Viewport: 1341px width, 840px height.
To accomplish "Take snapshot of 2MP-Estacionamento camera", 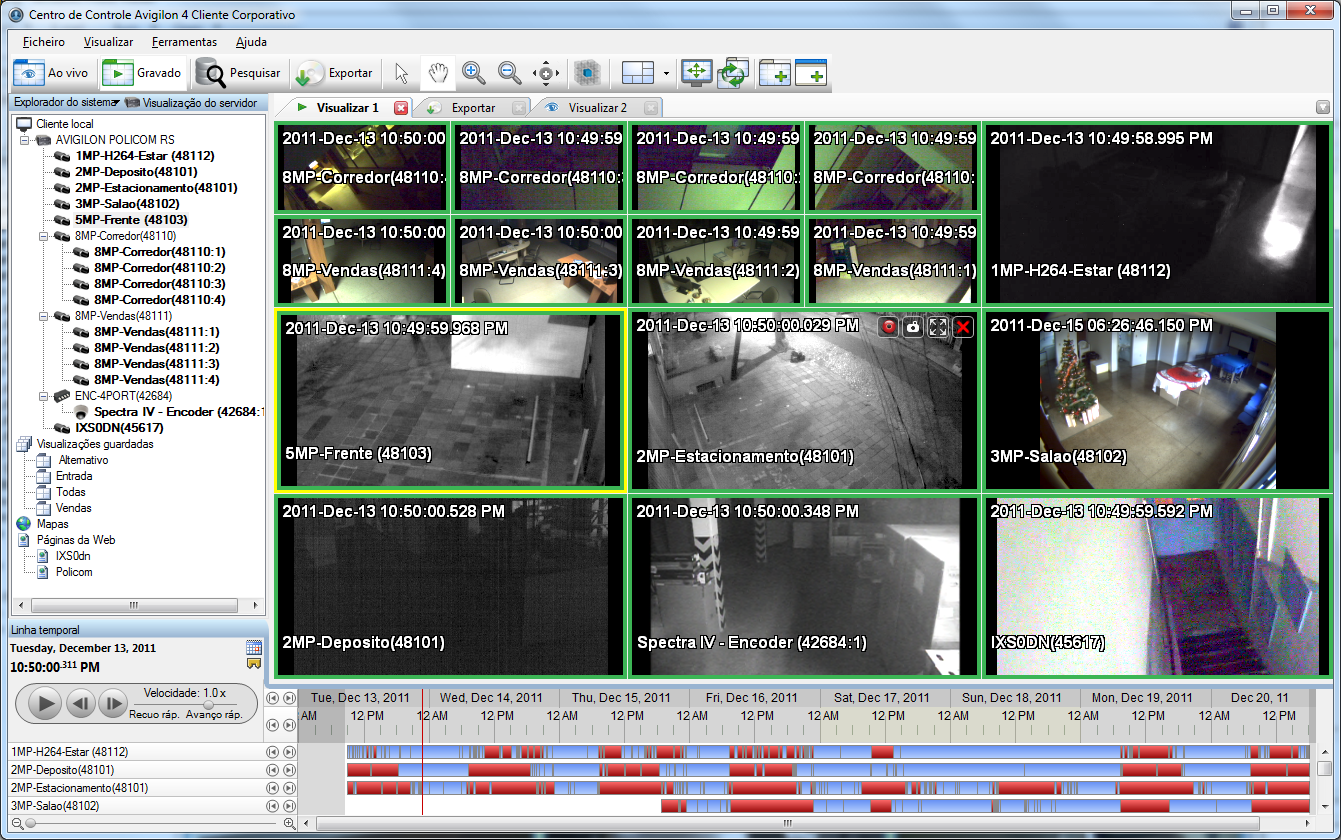I will tap(913, 327).
